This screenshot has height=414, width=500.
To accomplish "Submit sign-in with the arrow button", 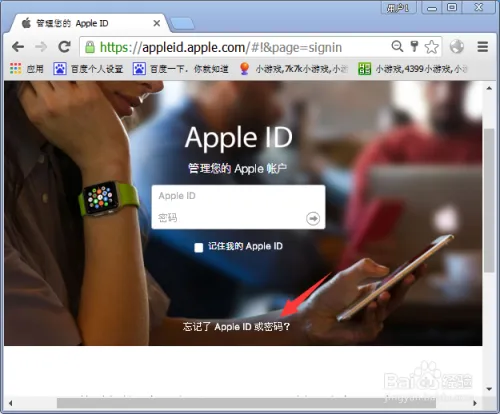I will coord(313,219).
